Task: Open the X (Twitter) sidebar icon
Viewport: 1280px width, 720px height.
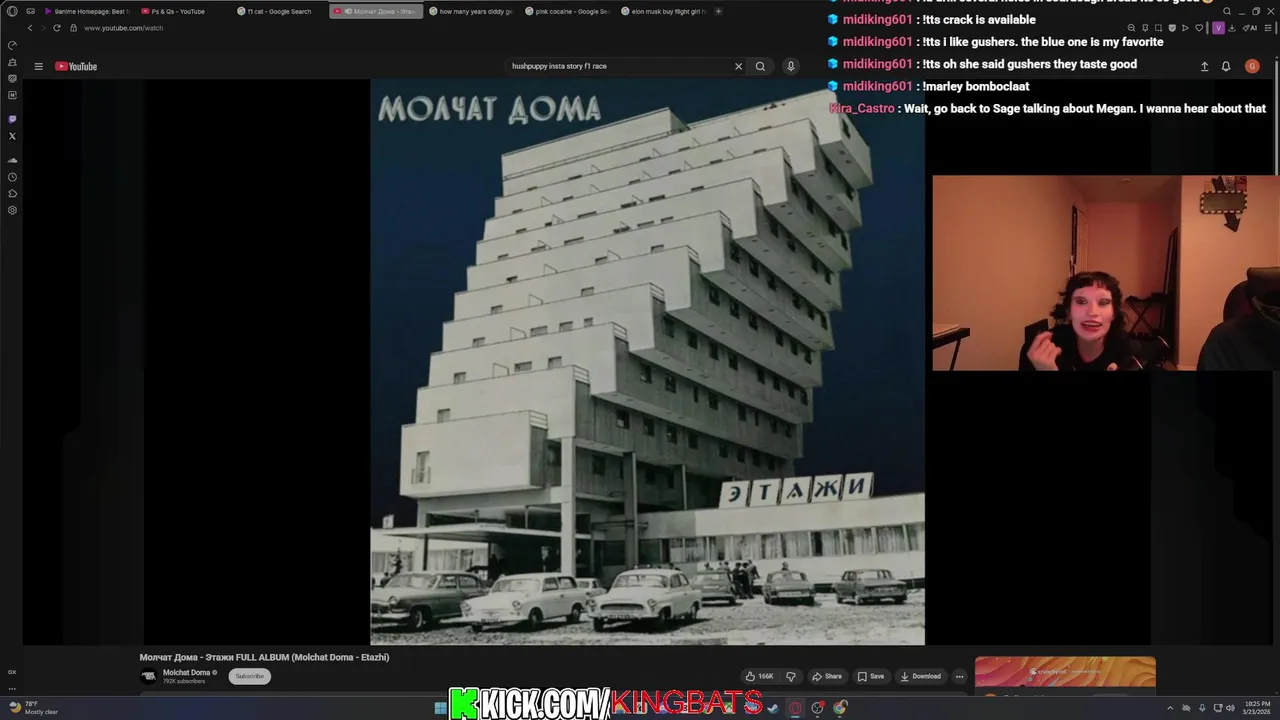Action: 12,136
